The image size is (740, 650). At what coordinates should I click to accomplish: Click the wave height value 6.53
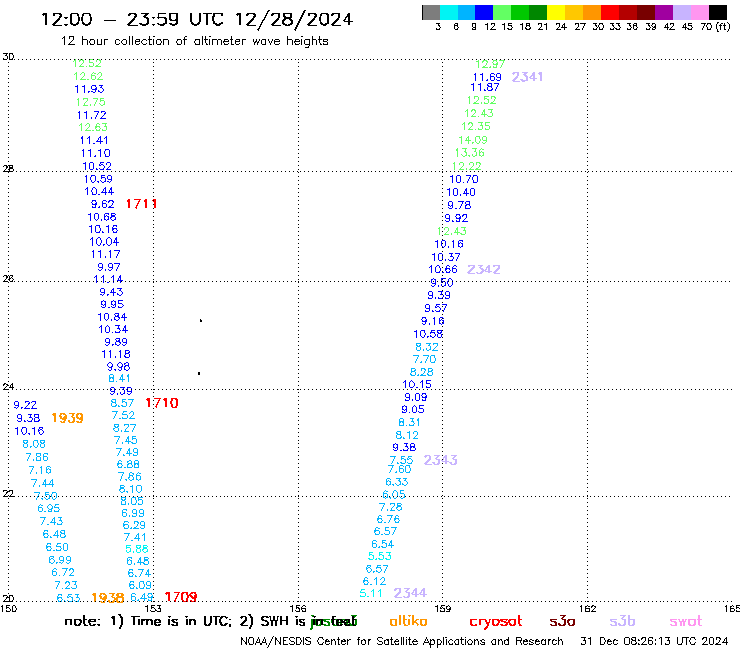tap(68, 598)
